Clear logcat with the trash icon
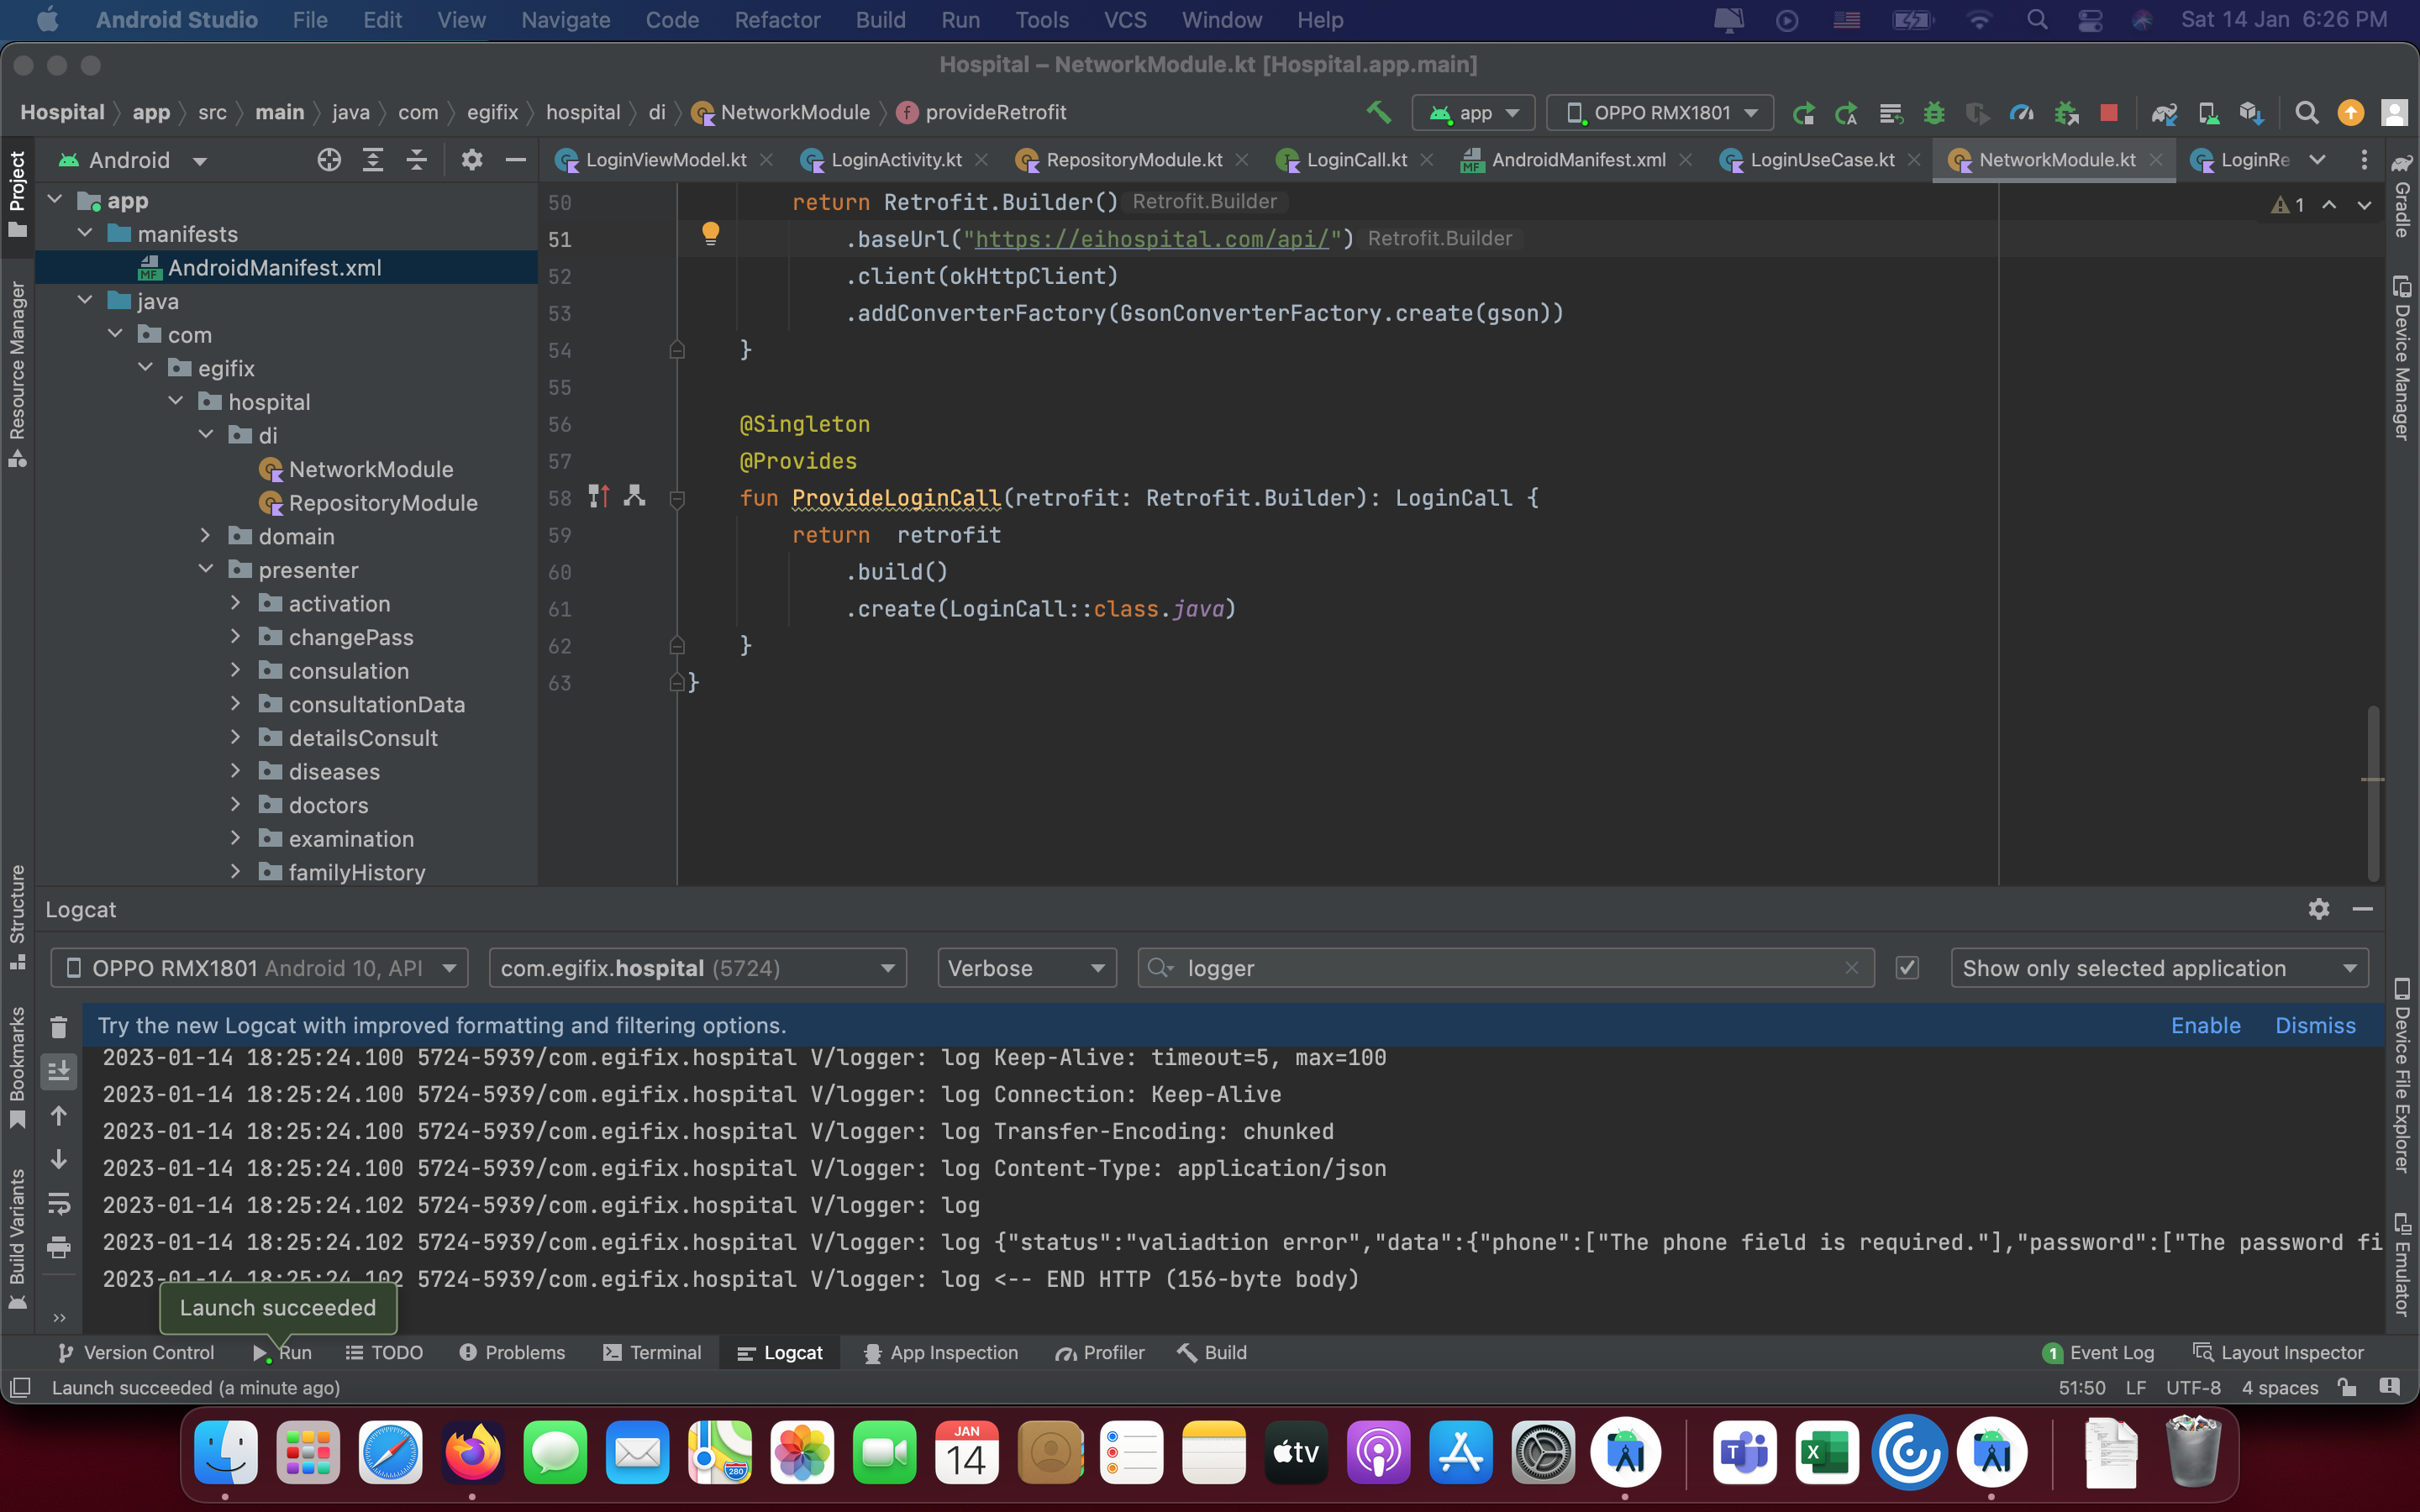This screenshot has height=1512, width=2420. [59, 1027]
